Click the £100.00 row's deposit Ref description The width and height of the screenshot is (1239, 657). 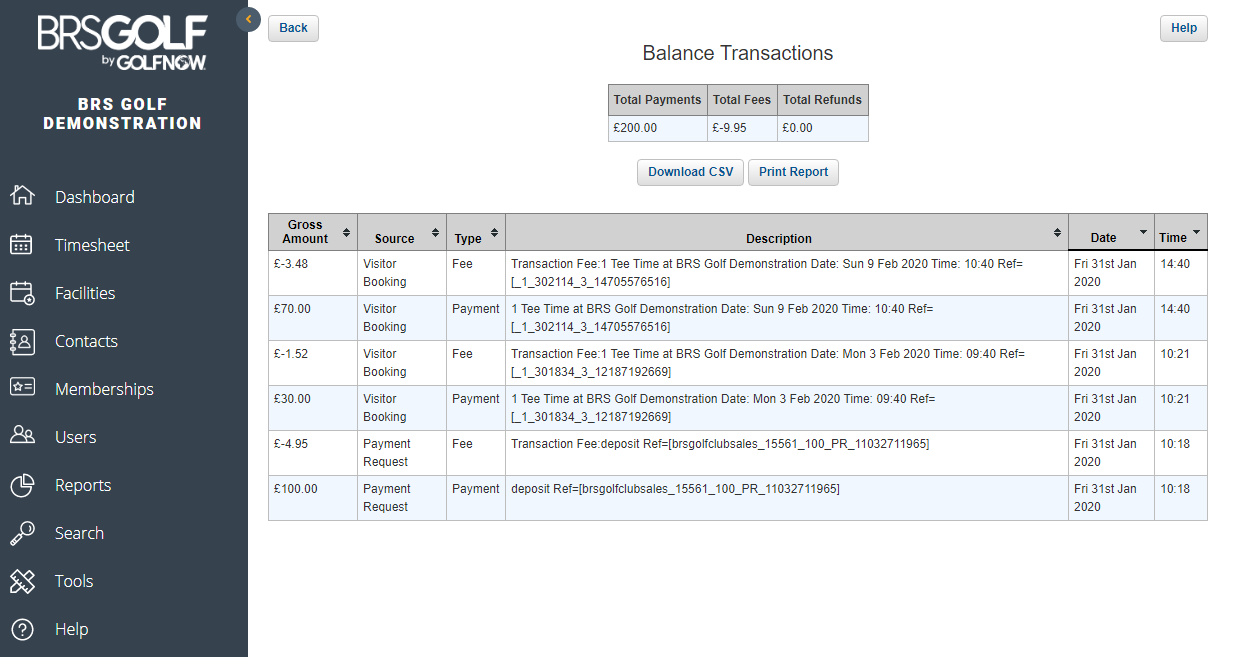coord(675,489)
